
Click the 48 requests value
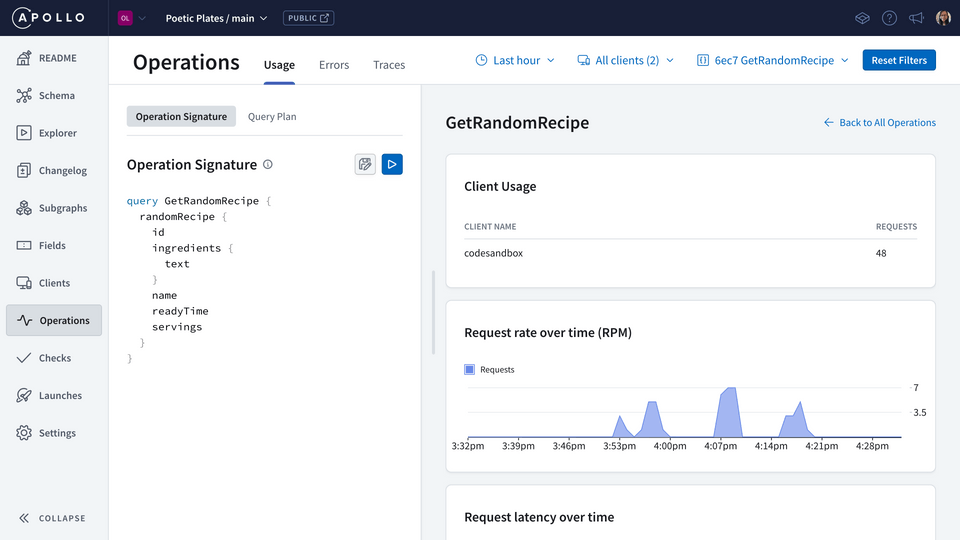[x=881, y=253]
